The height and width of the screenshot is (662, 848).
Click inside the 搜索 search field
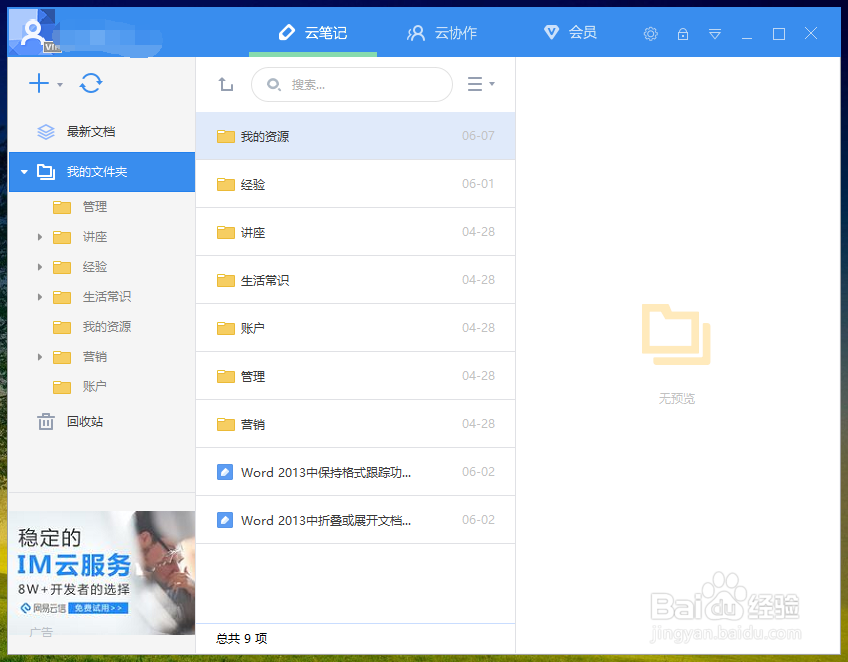pyautogui.click(x=350, y=85)
